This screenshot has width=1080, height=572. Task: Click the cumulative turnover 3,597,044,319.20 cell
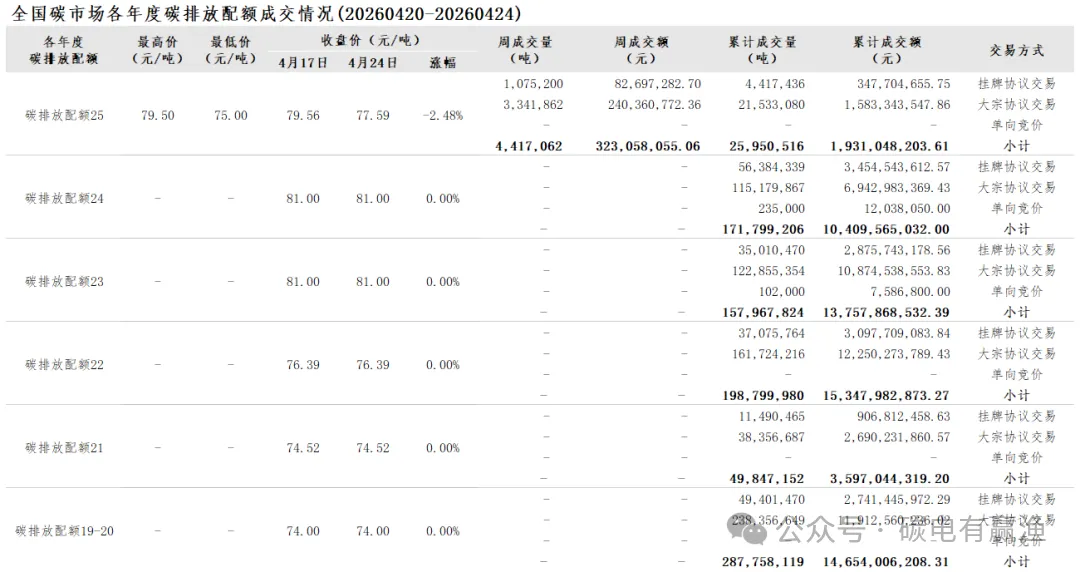point(889,479)
